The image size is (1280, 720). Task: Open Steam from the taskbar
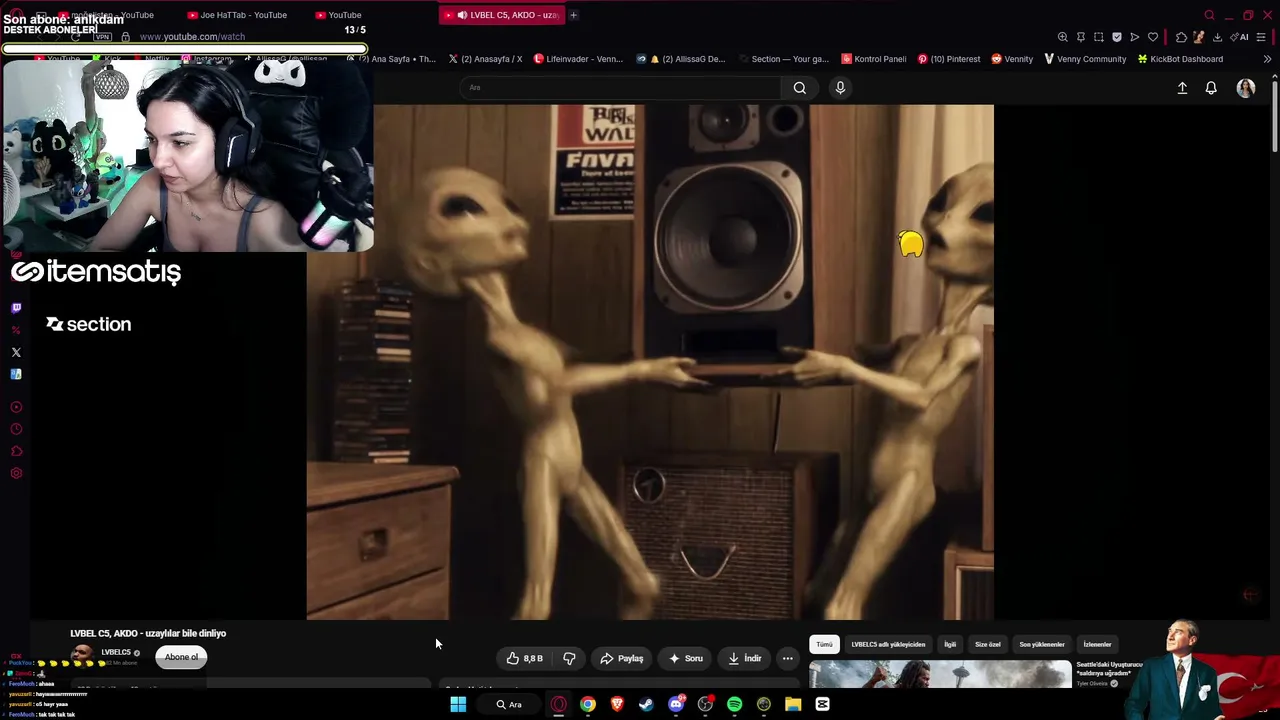(x=646, y=704)
